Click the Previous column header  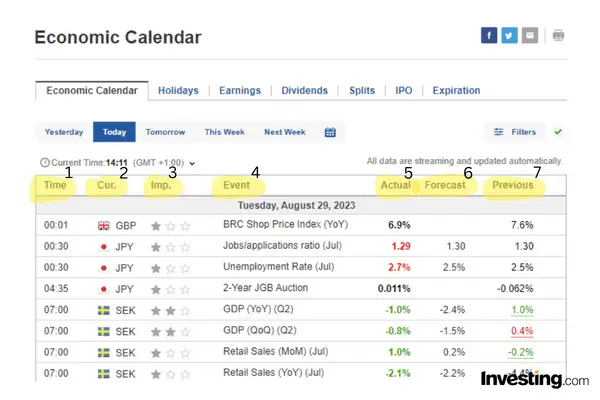point(513,185)
